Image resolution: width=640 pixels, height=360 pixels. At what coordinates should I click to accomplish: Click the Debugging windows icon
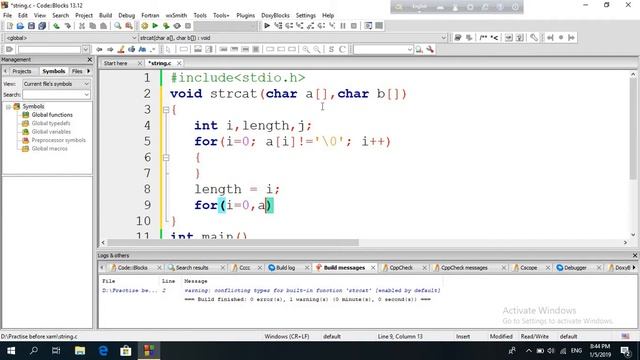pos(368,26)
